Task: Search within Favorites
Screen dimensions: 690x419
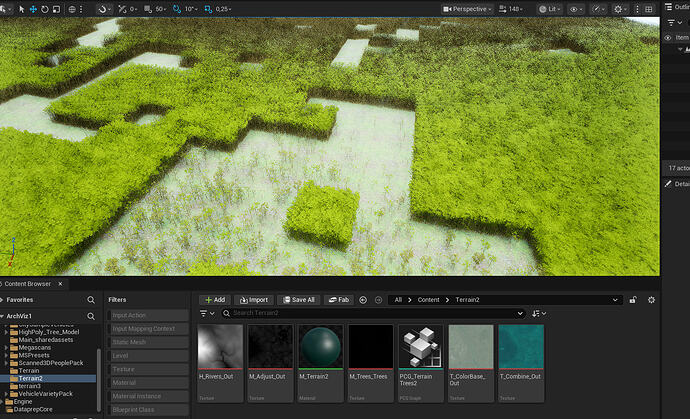Action: click(91, 300)
